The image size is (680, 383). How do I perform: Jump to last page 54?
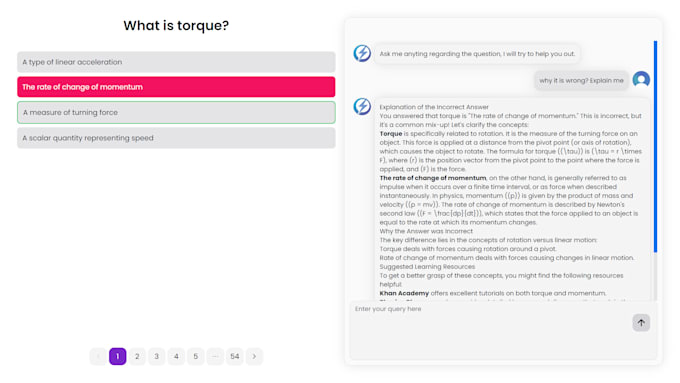pyautogui.click(x=235, y=357)
